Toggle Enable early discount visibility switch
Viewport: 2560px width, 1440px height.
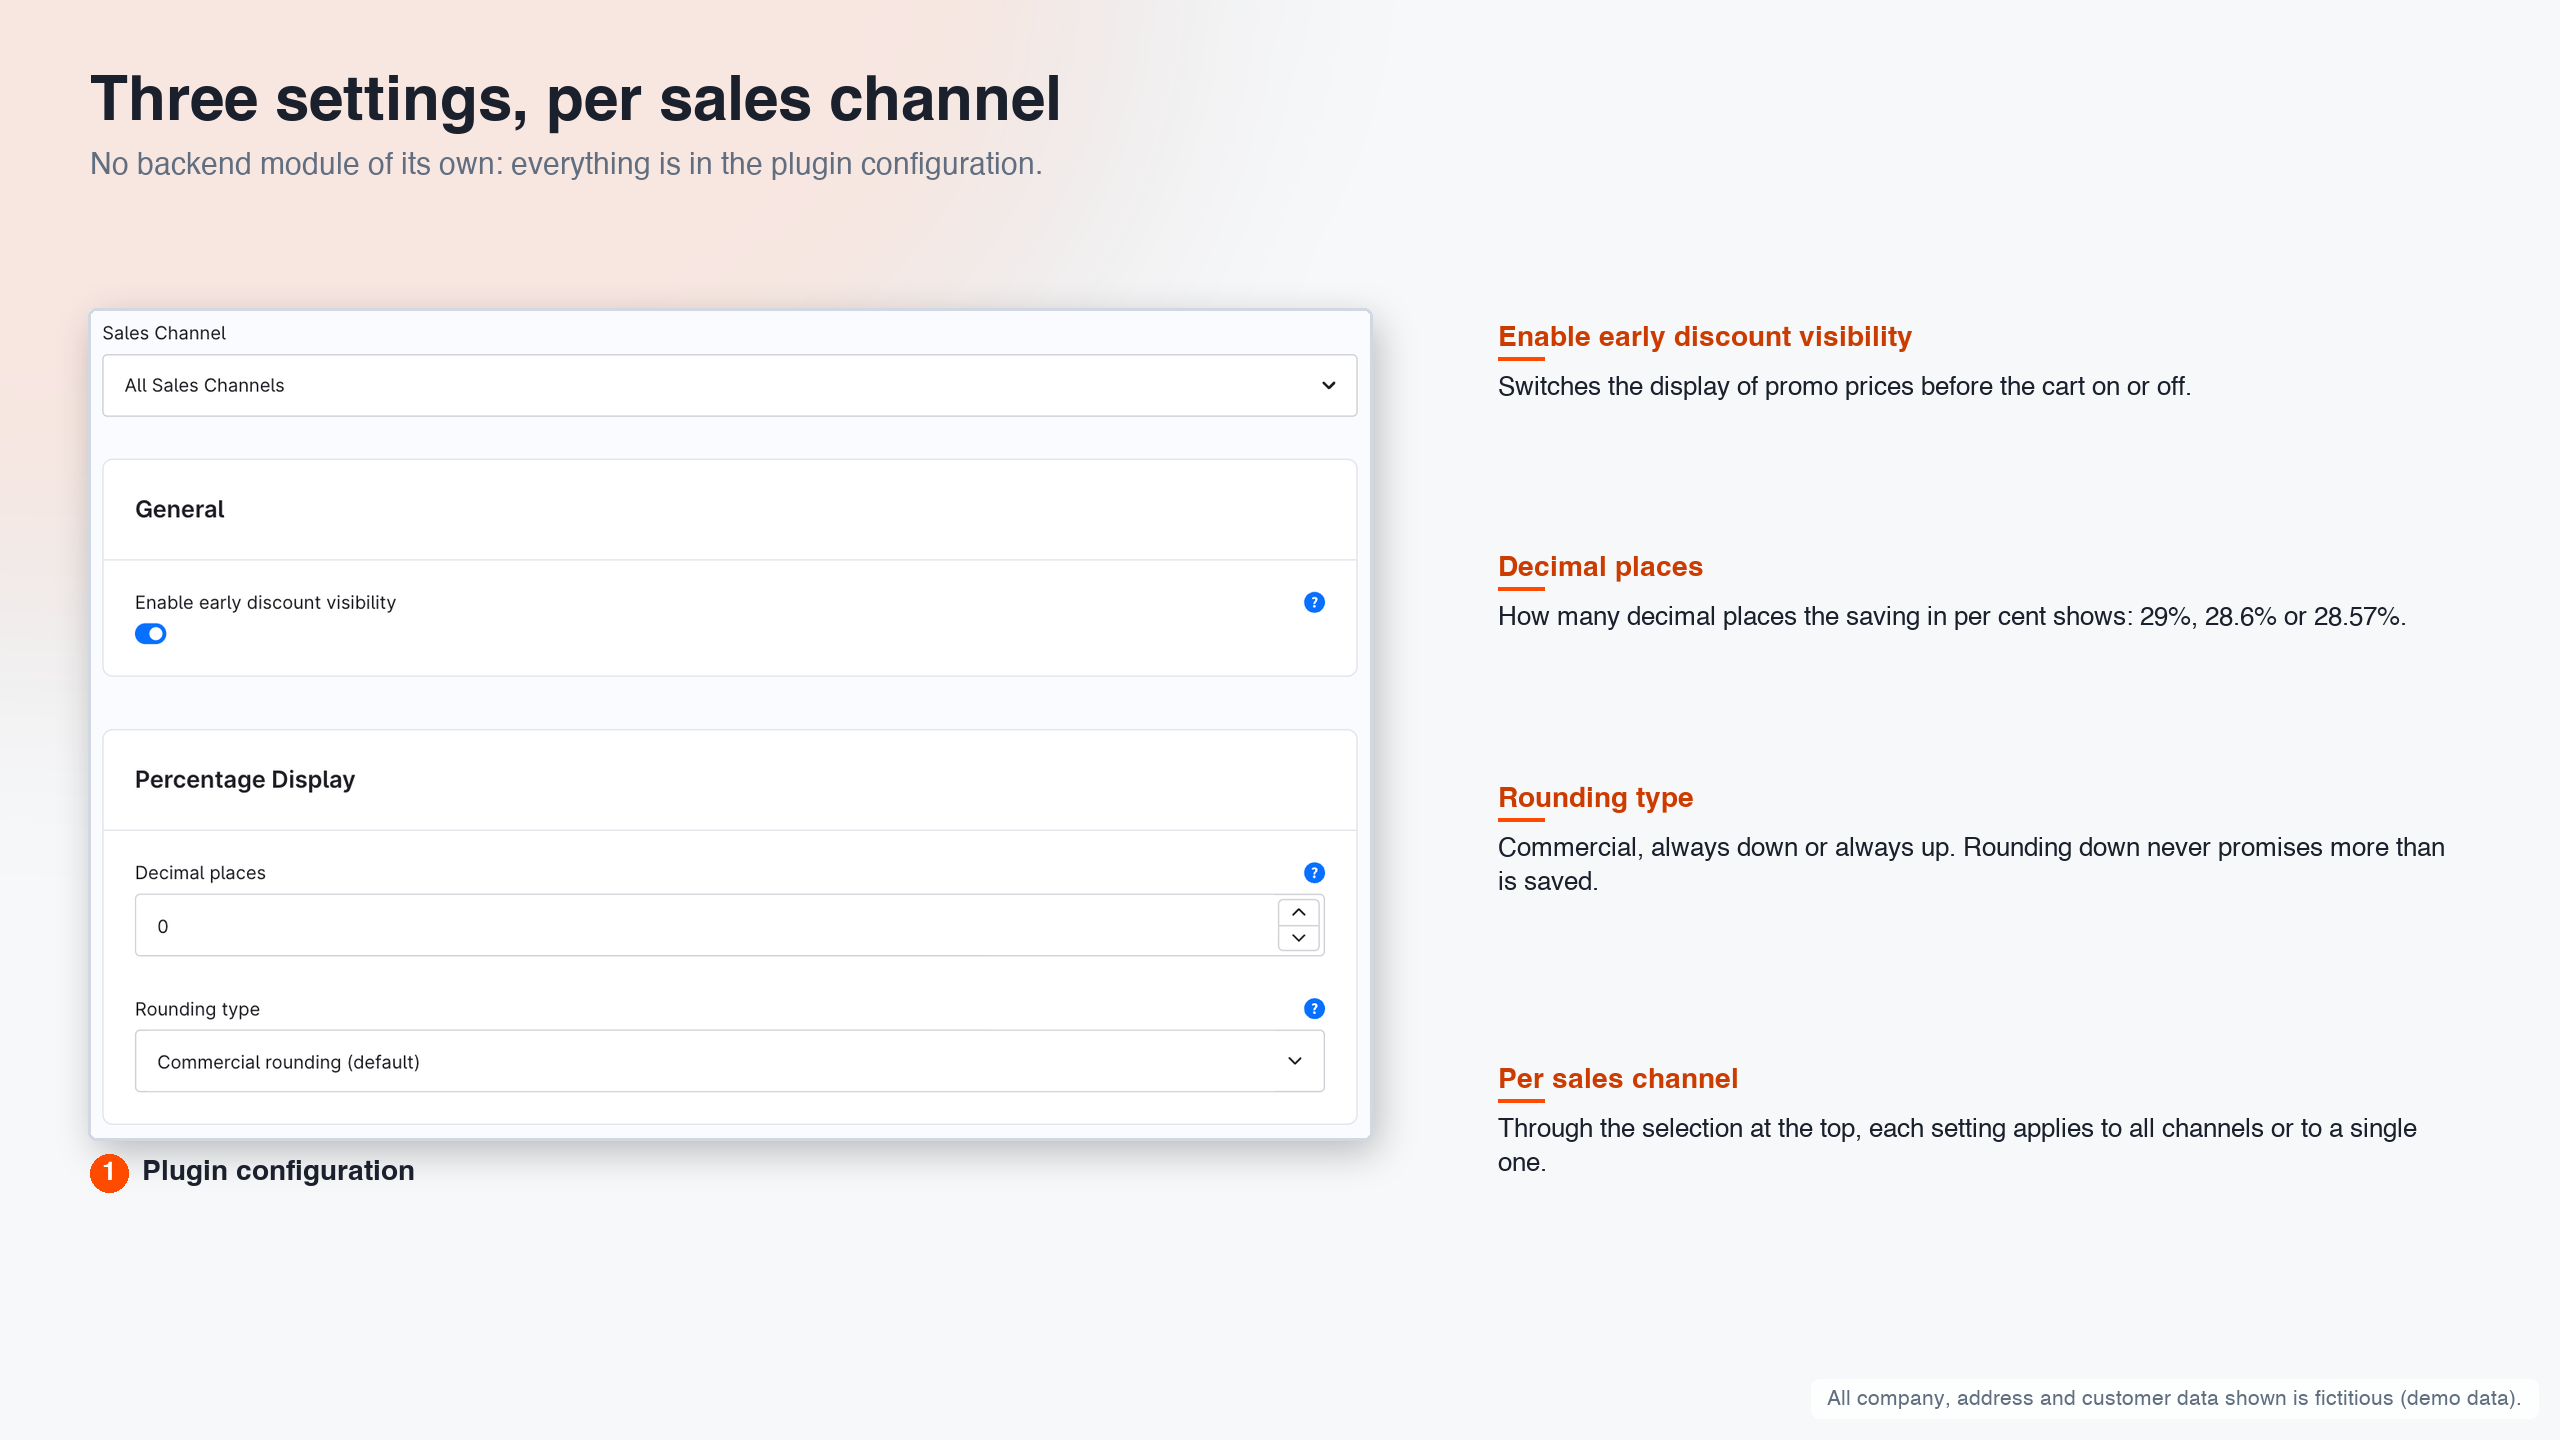click(x=151, y=634)
